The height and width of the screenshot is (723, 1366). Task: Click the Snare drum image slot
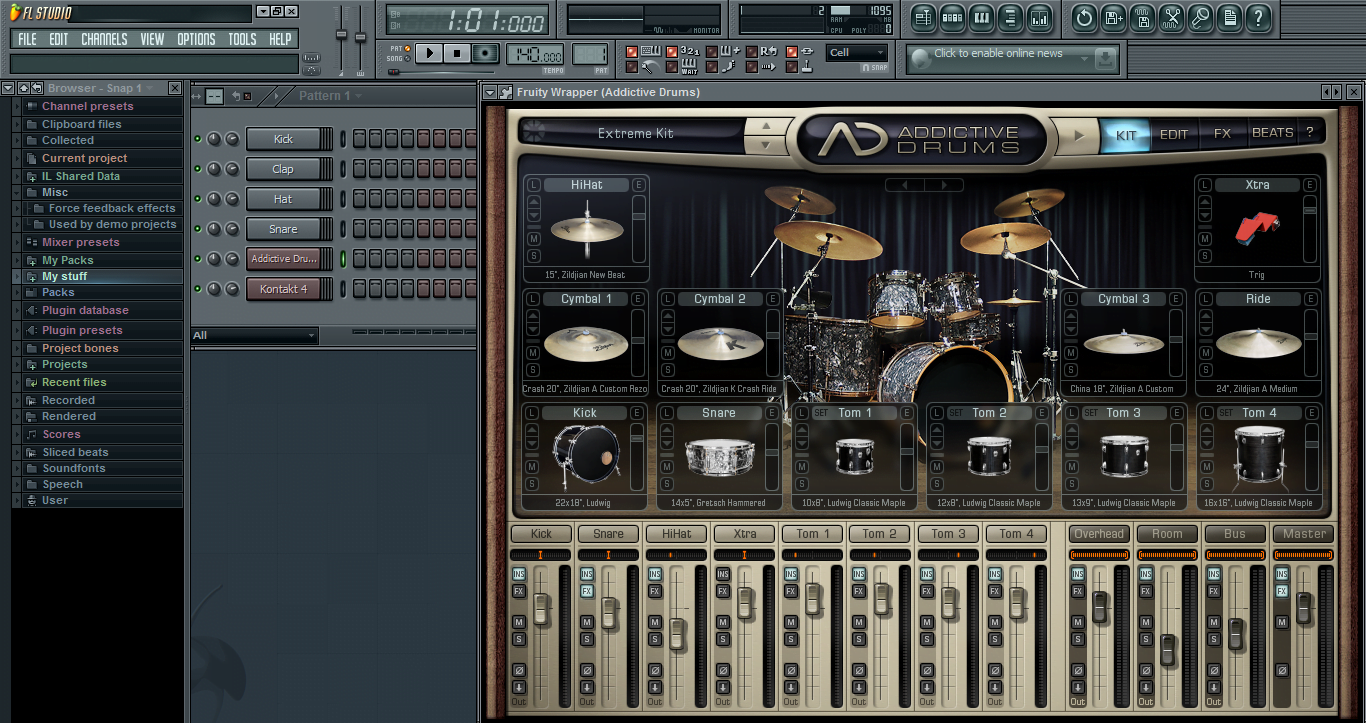coord(718,457)
